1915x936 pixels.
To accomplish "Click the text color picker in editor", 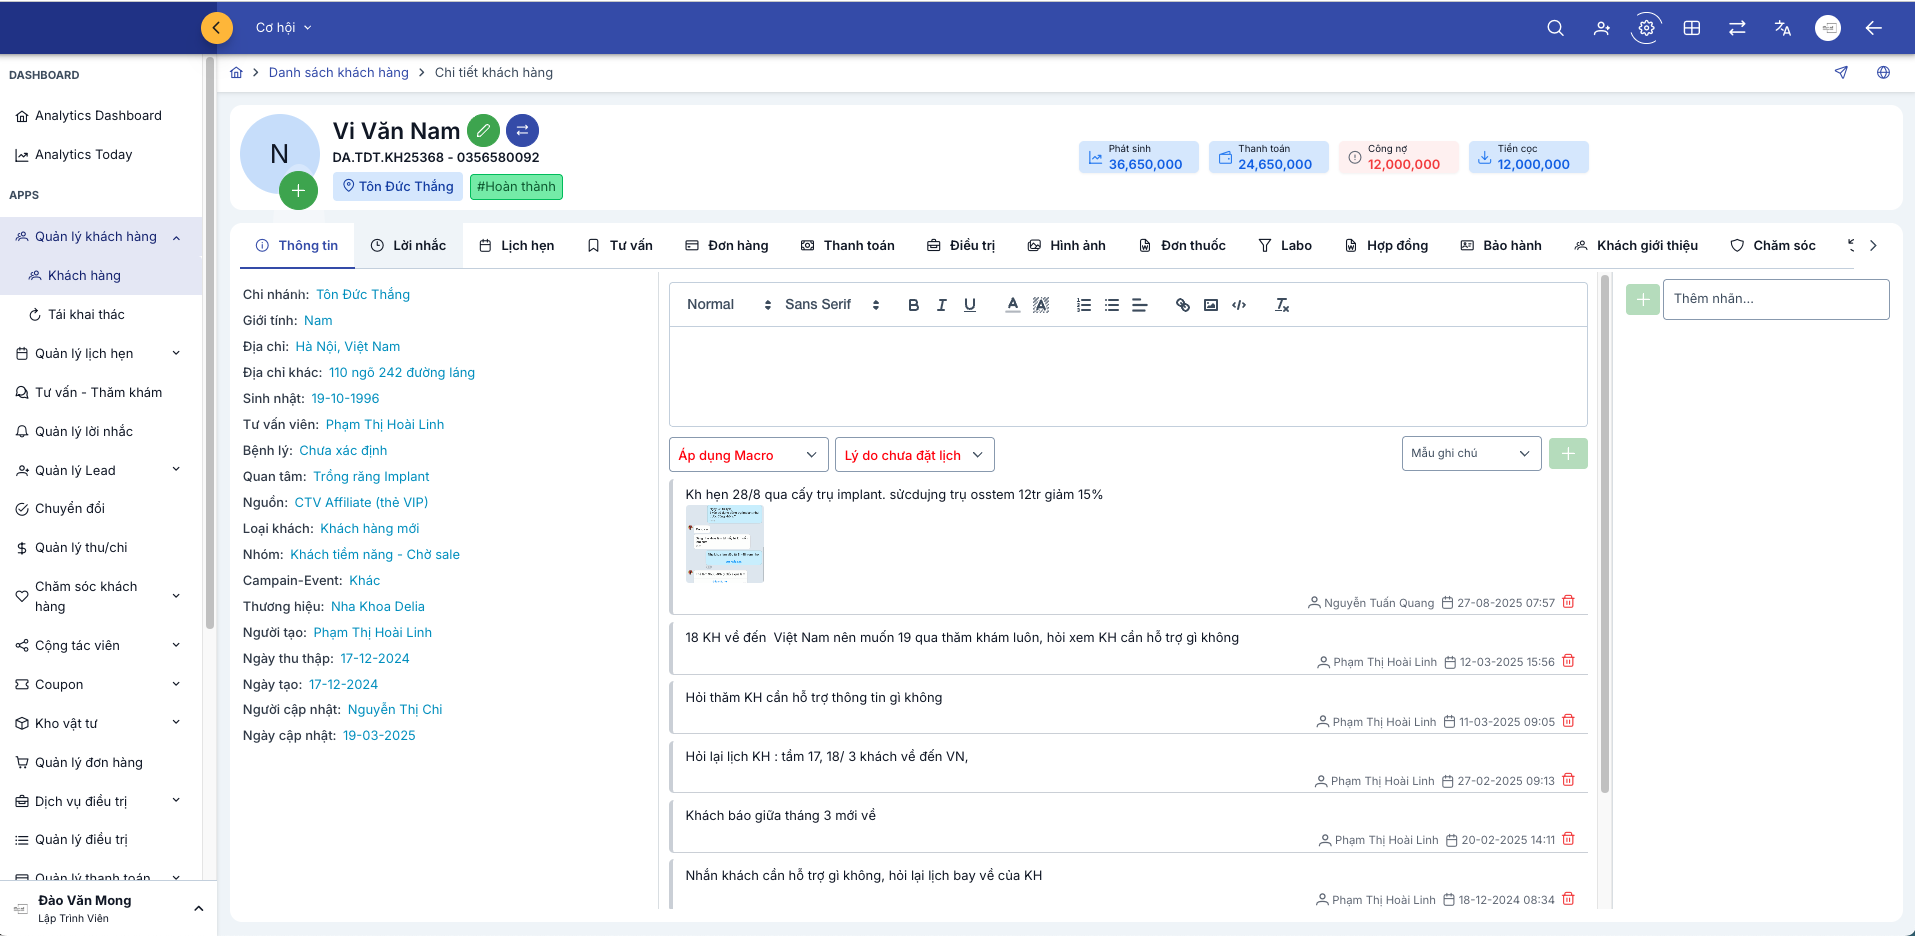I will tap(1012, 305).
